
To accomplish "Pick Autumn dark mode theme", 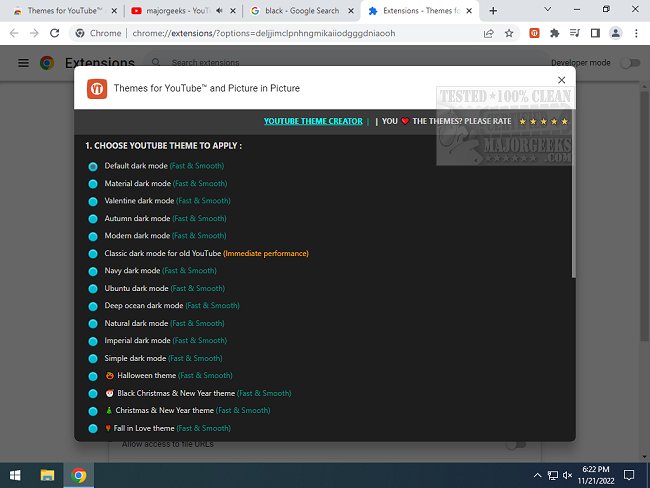I will (x=93, y=219).
